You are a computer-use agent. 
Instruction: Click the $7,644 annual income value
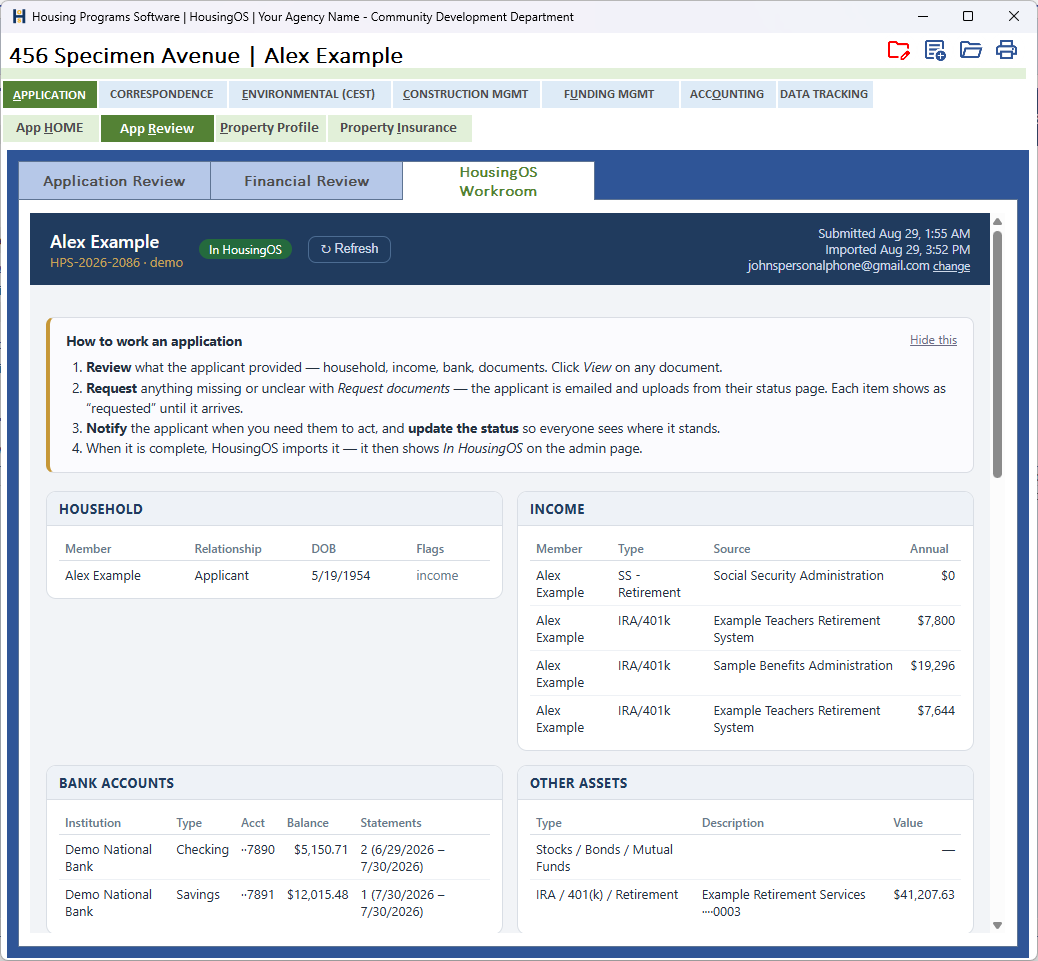pos(936,711)
